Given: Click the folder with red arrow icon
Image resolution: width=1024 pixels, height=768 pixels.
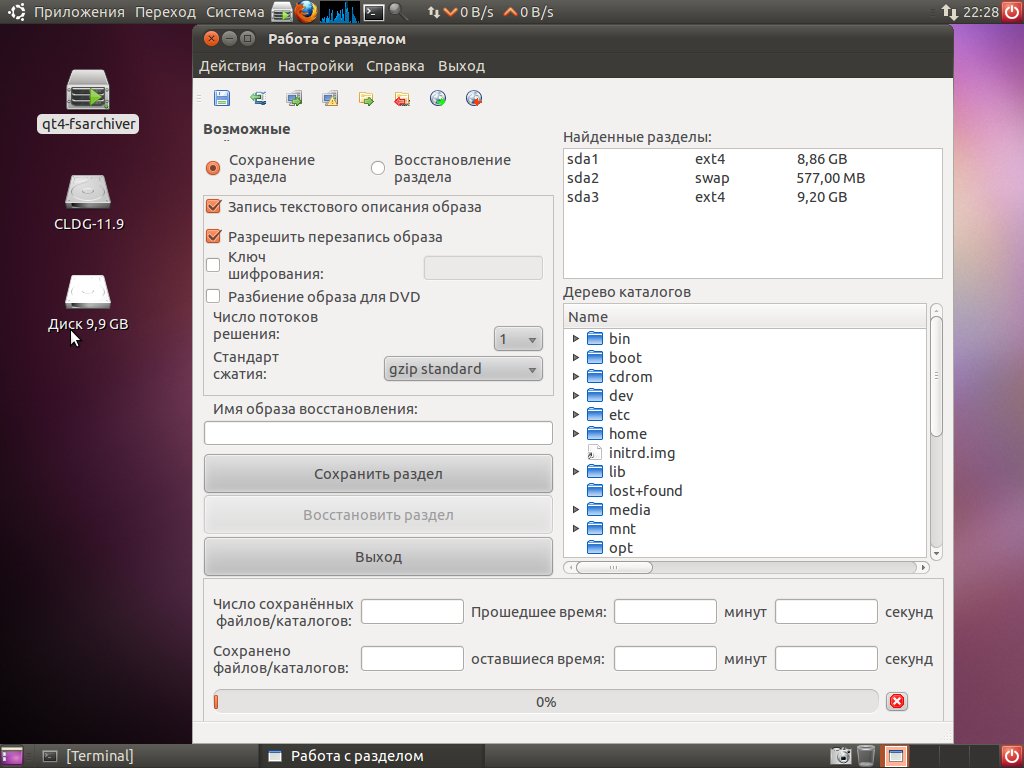Looking at the screenshot, I should 402,99.
